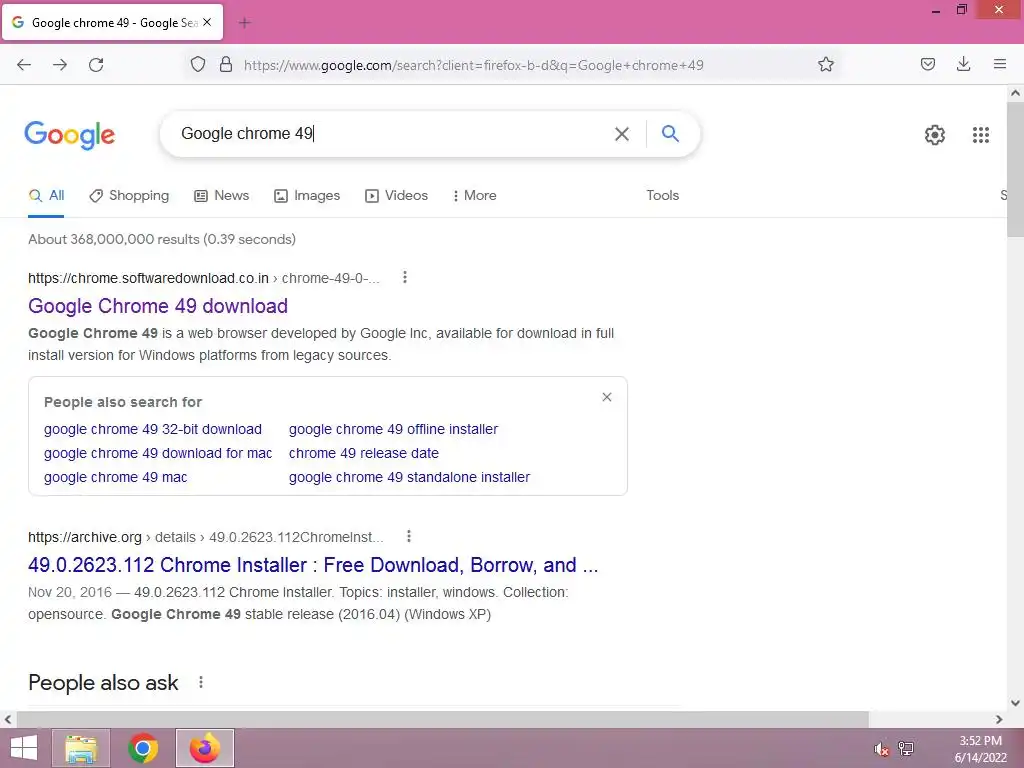The height and width of the screenshot is (768, 1024).
Task: Open the Google apps grid
Action: click(980, 135)
